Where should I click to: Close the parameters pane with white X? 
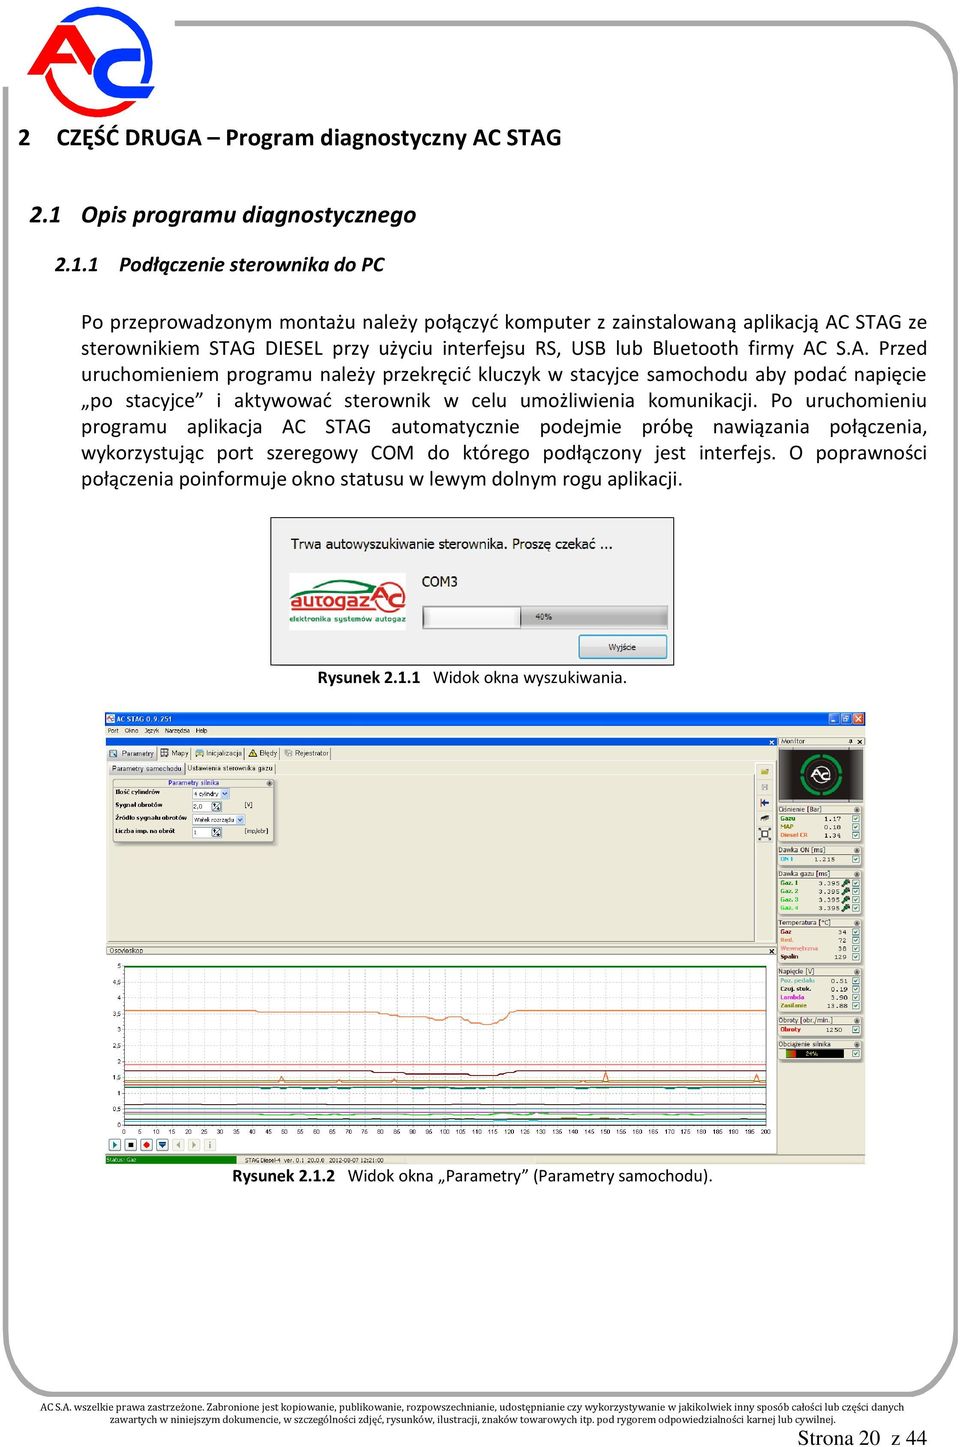[772, 742]
